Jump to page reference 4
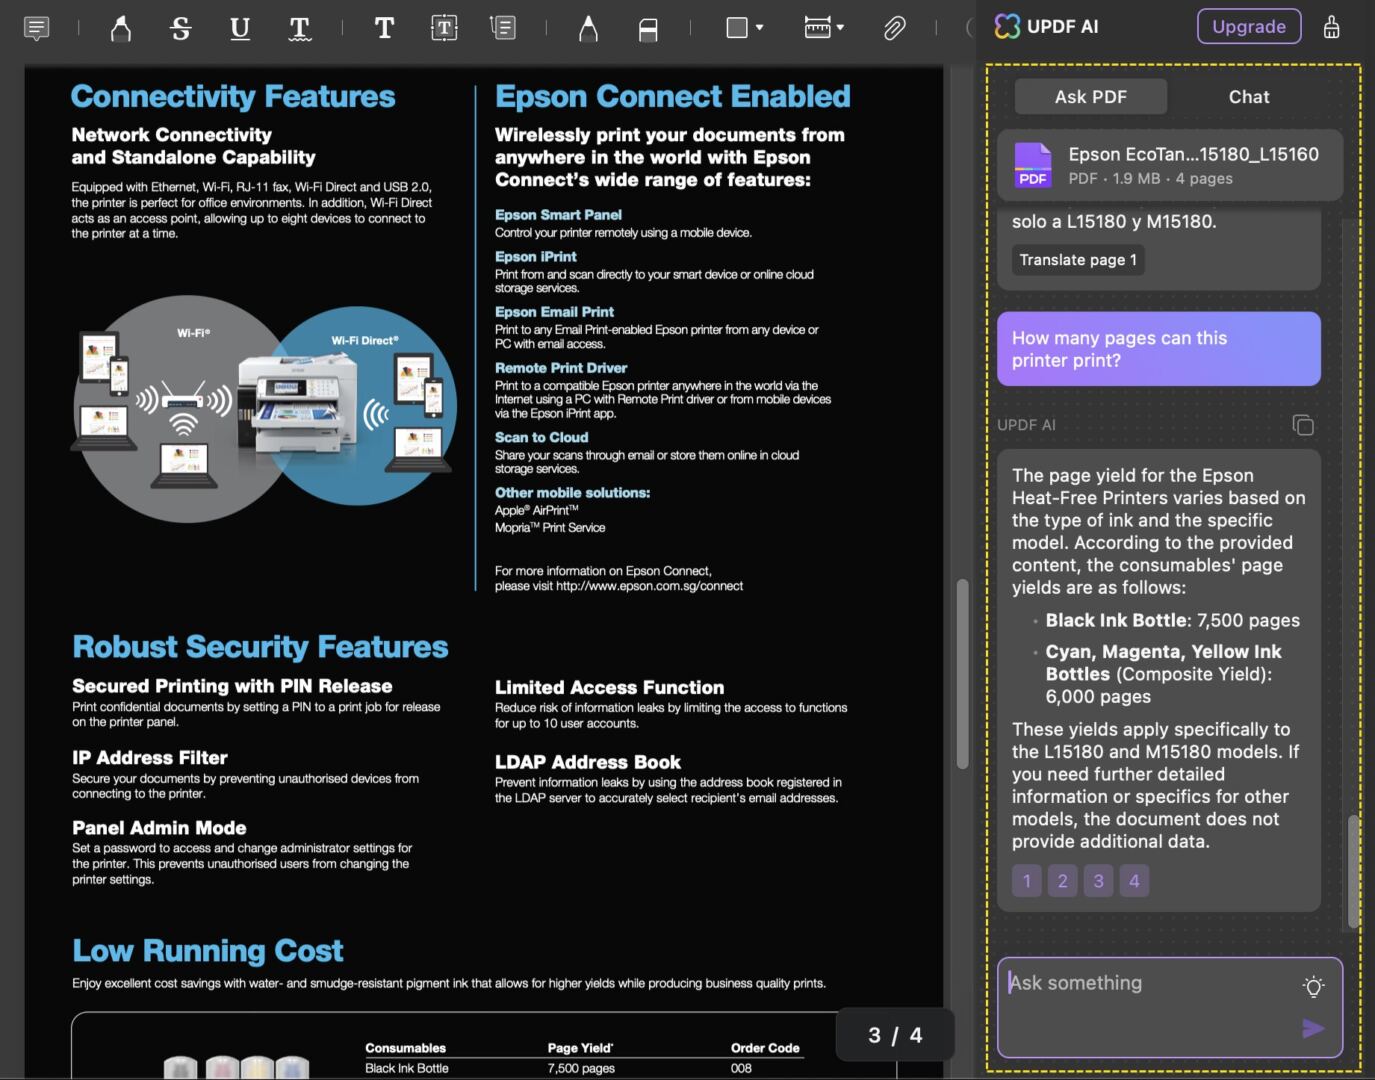1375x1080 pixels. point(1134,881)
